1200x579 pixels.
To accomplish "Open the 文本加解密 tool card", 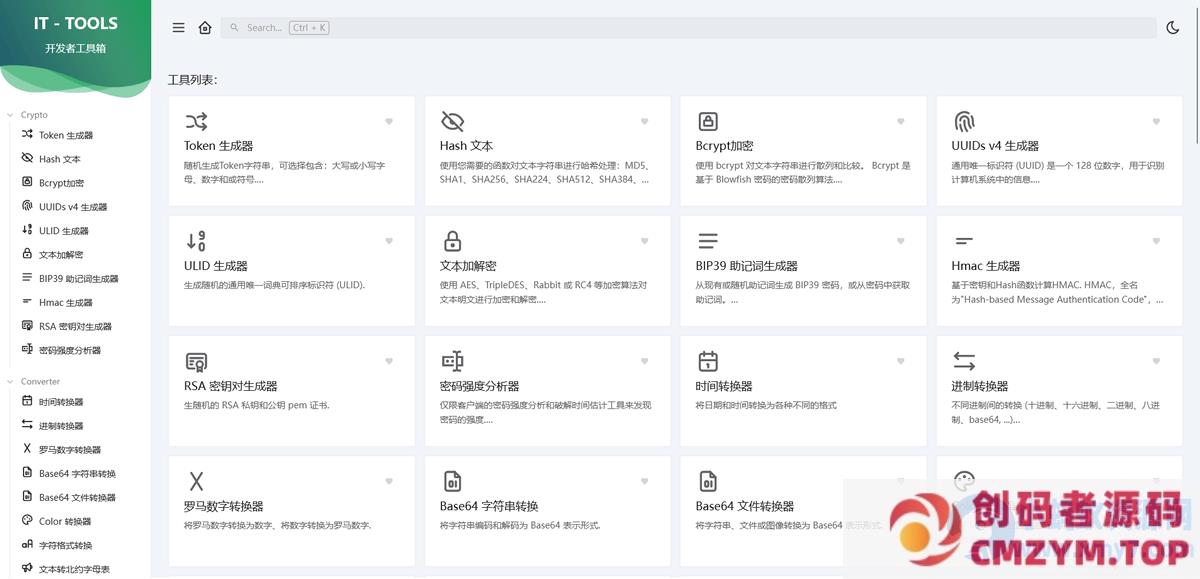I will [x=546, y=270].
